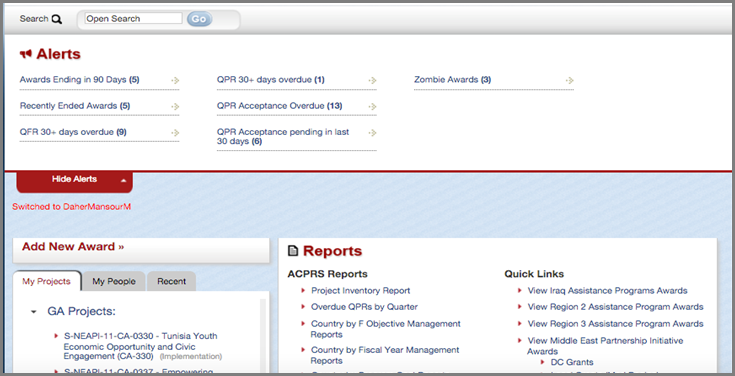
Task: Click arrow icon beside Zombie Awards
Action: click(570, 80)
